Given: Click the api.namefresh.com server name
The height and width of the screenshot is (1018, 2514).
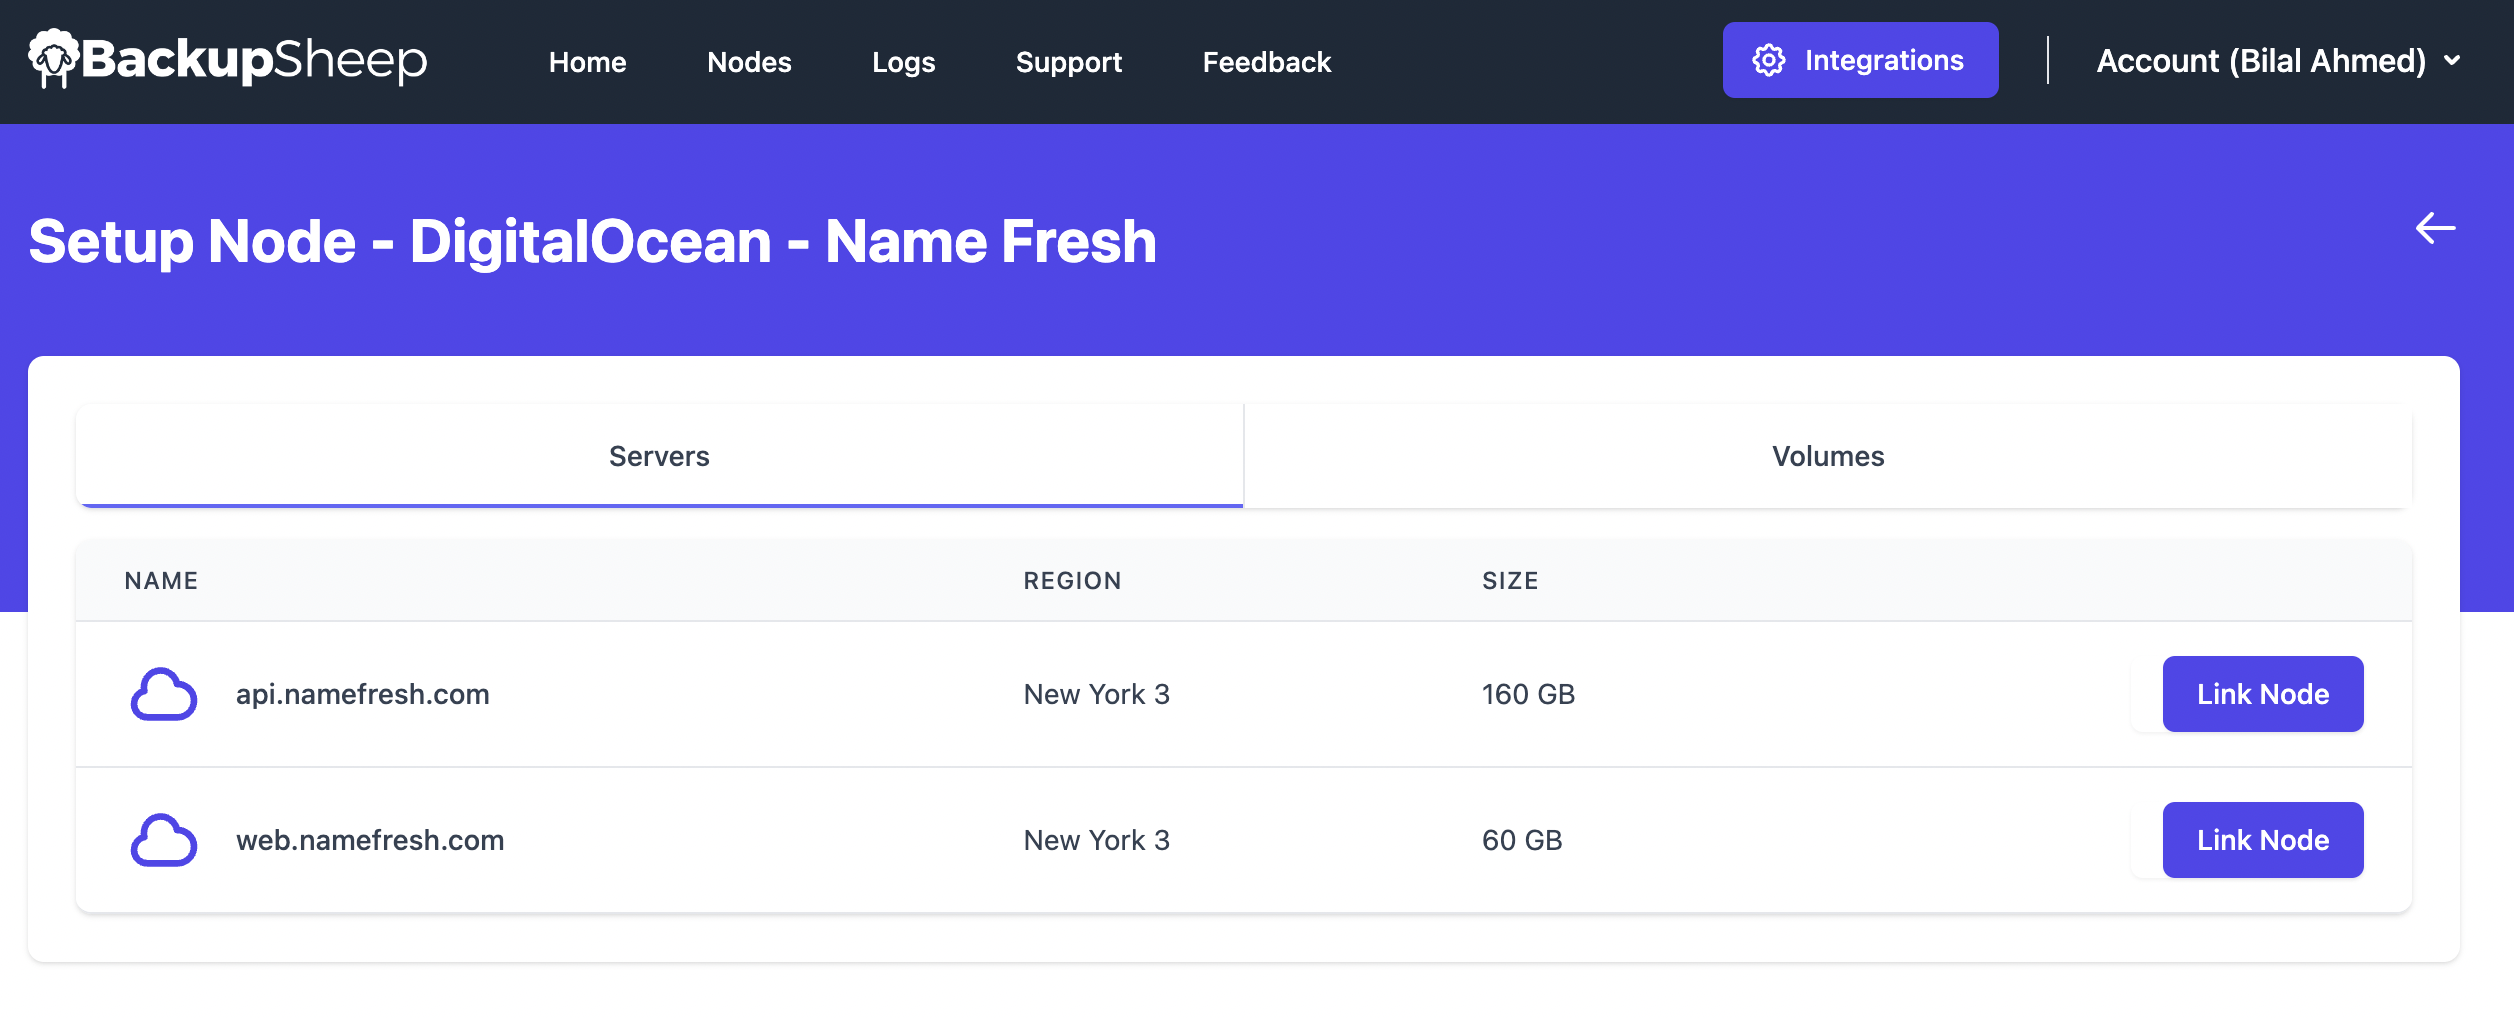Looking at the screenshot, I should click(363, 694).
